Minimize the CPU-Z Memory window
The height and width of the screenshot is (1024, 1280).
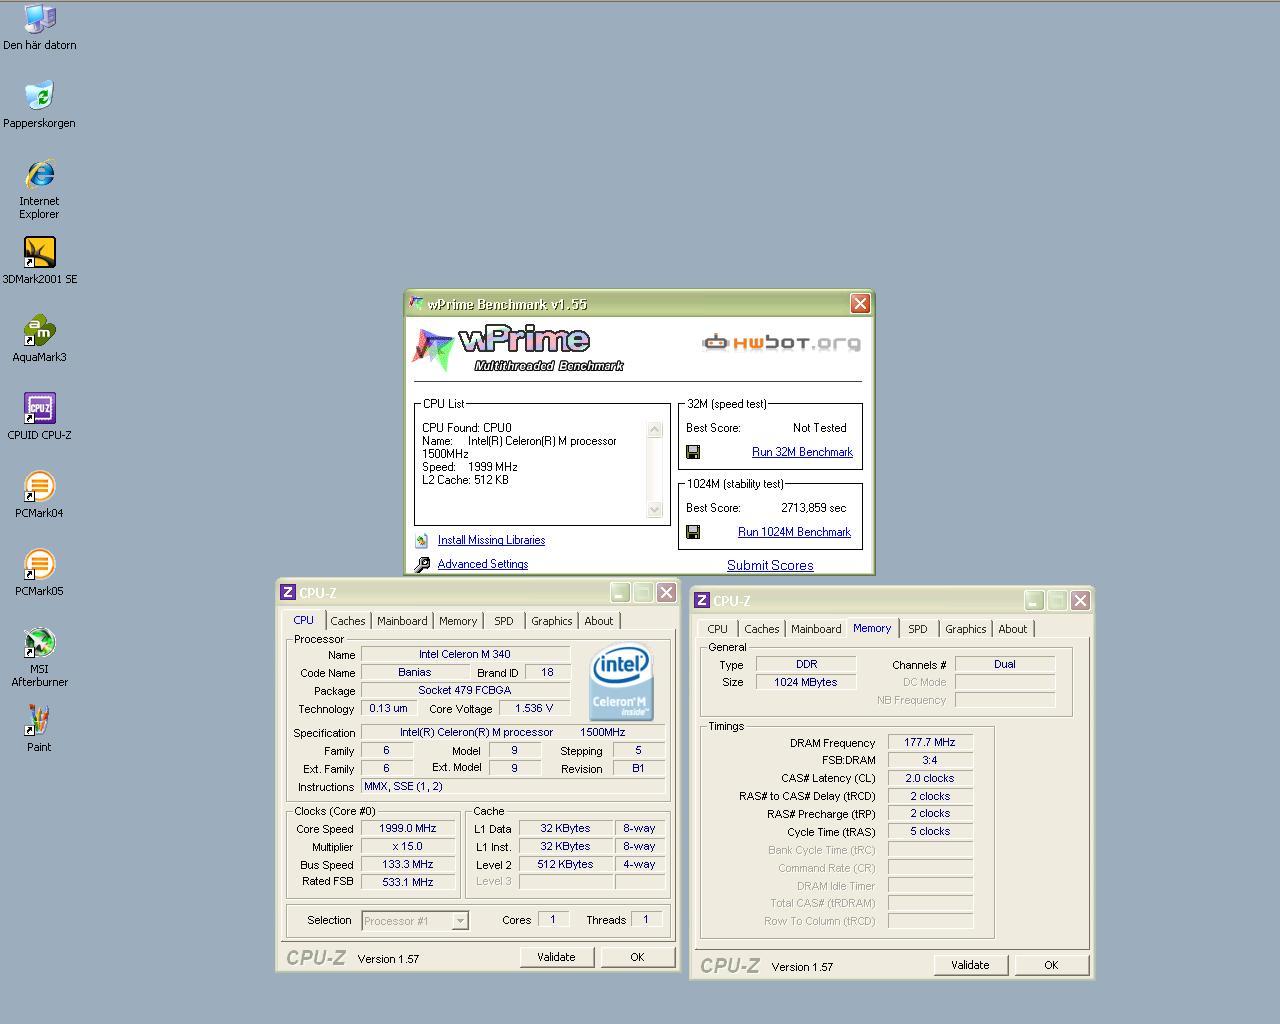[x=1034, y=600]
